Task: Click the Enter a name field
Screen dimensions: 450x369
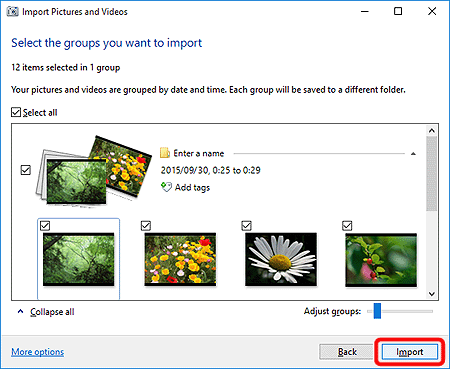Action: (x=199, y=153)
